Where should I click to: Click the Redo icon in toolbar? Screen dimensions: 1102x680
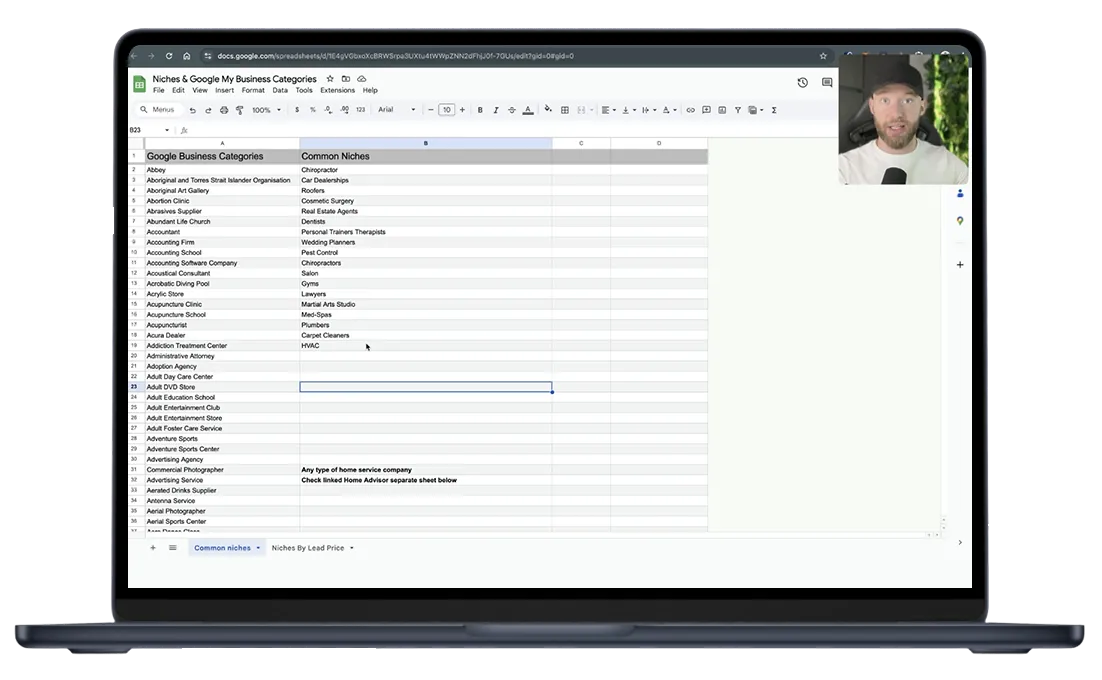pos(208,110)
